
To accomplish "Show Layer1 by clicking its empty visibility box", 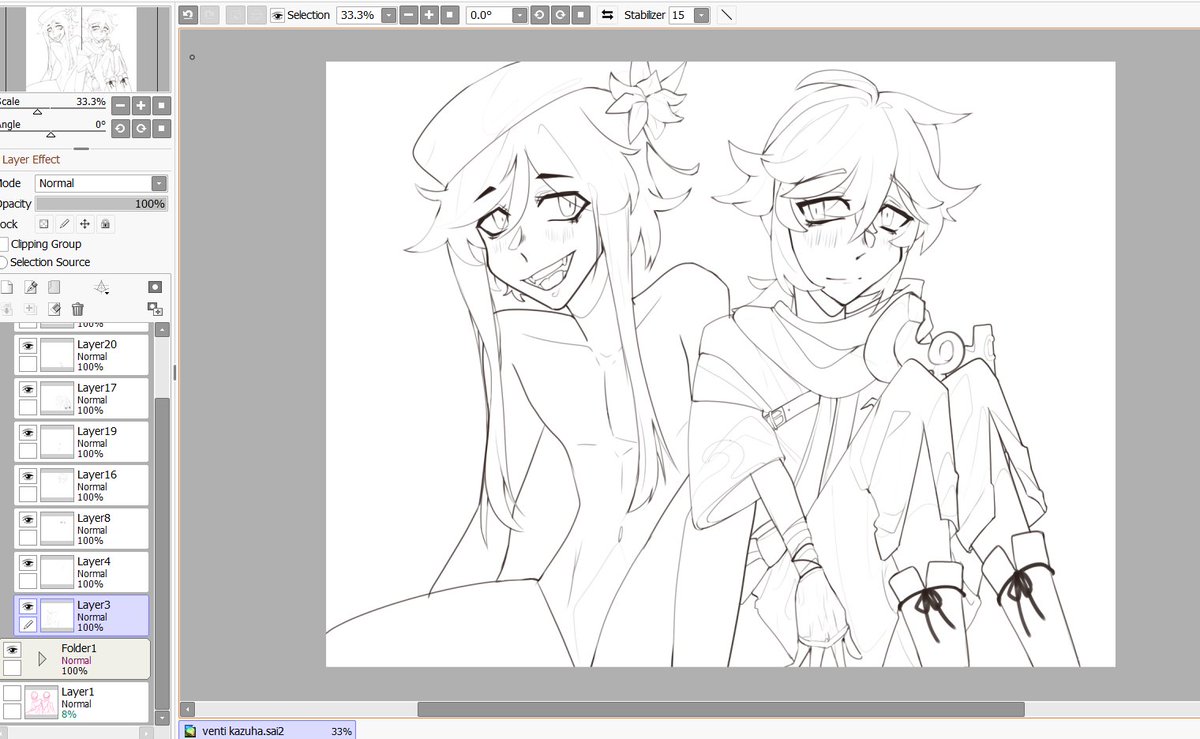I will pyautogui.click(x=12, y=693).
